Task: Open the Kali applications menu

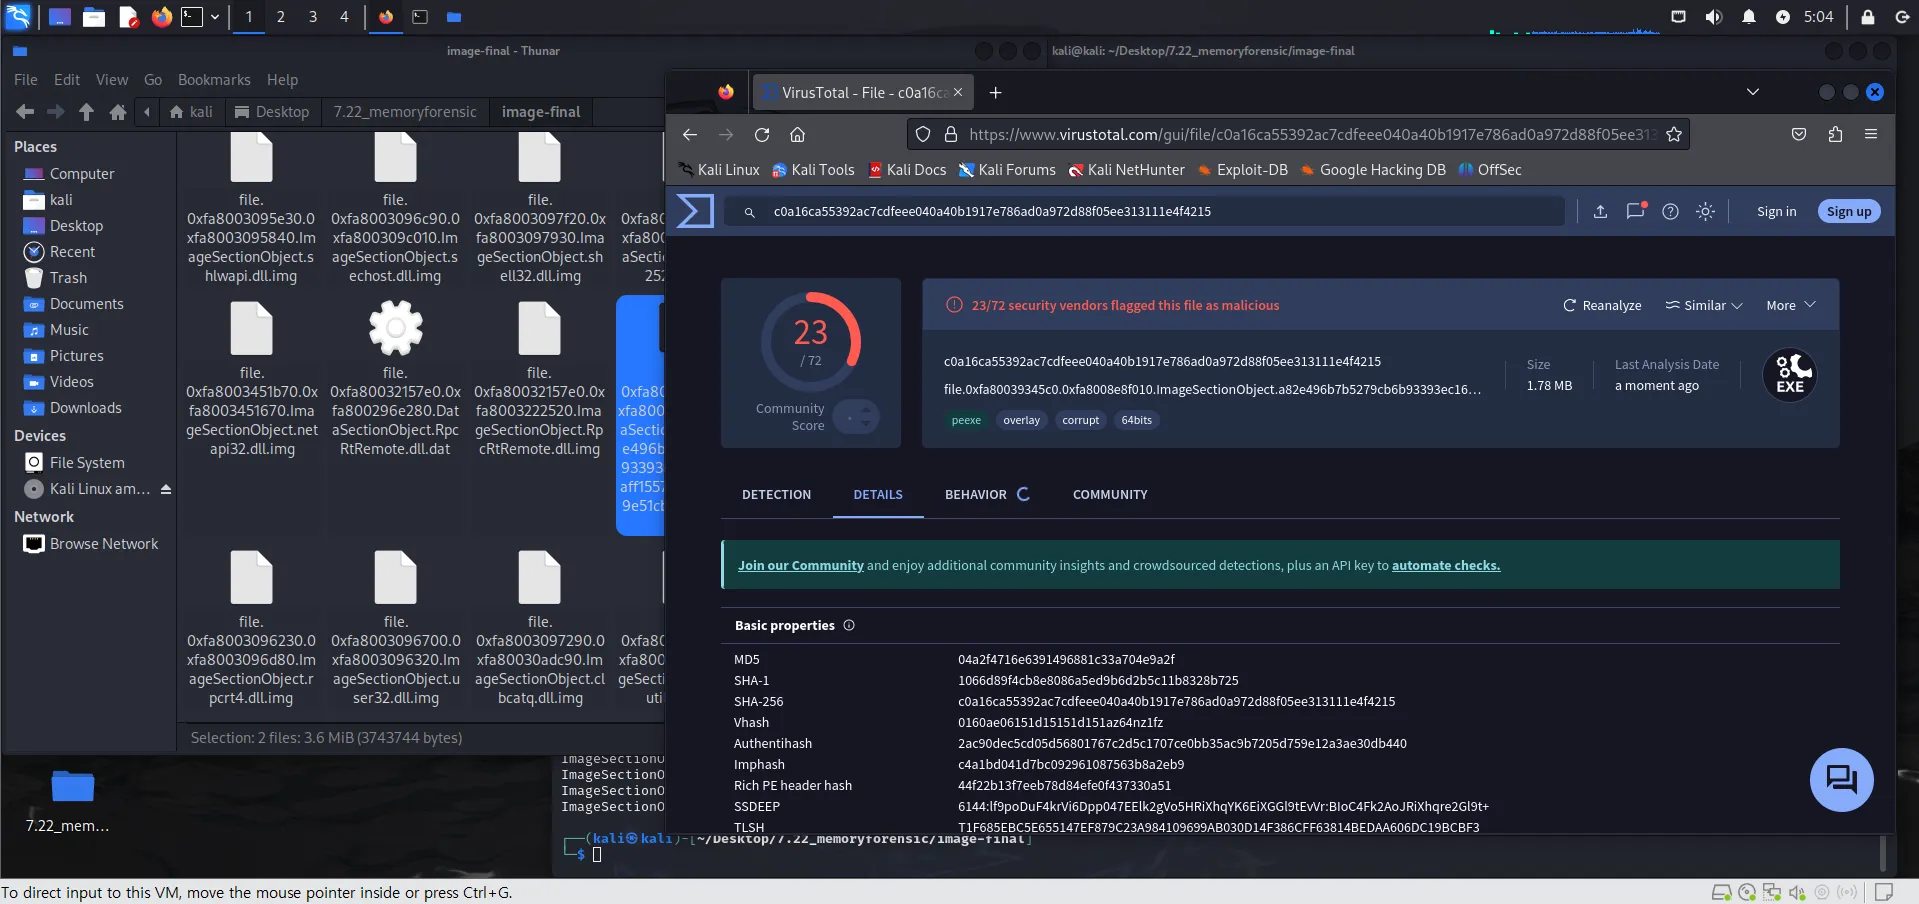Action: pos(18,16)
